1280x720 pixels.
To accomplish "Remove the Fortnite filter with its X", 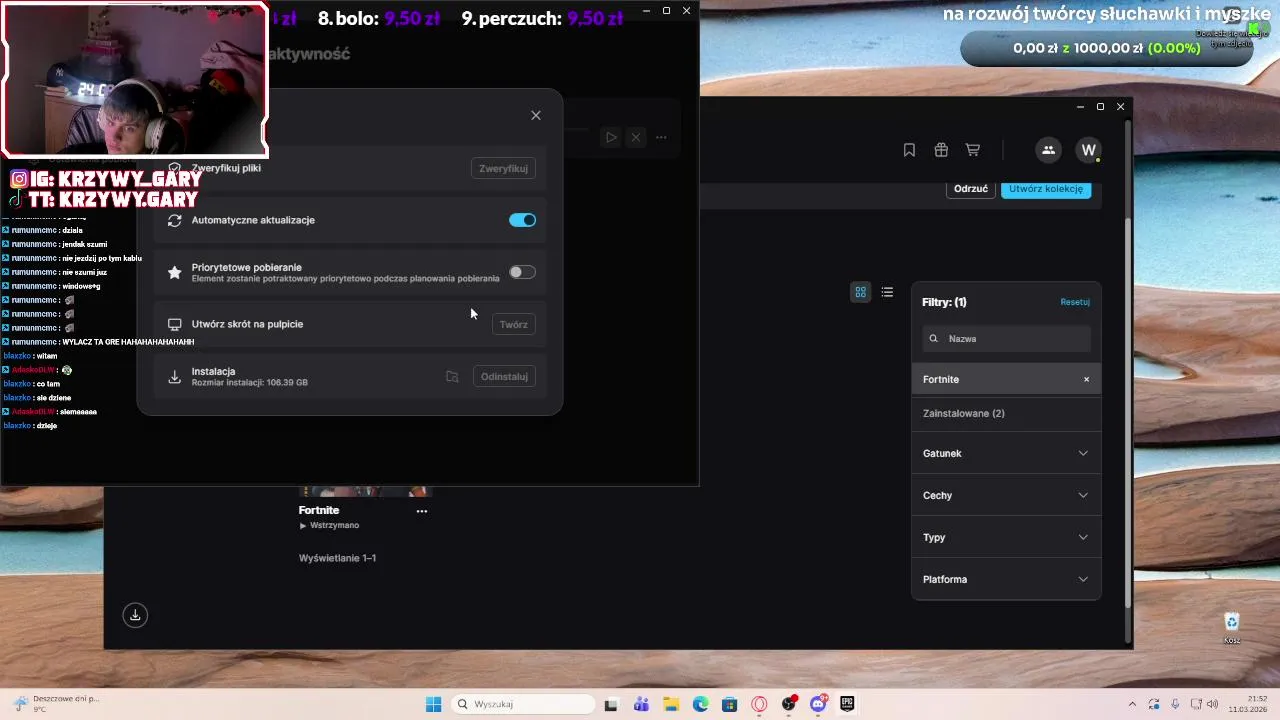I will click(x=1086, y=379).
